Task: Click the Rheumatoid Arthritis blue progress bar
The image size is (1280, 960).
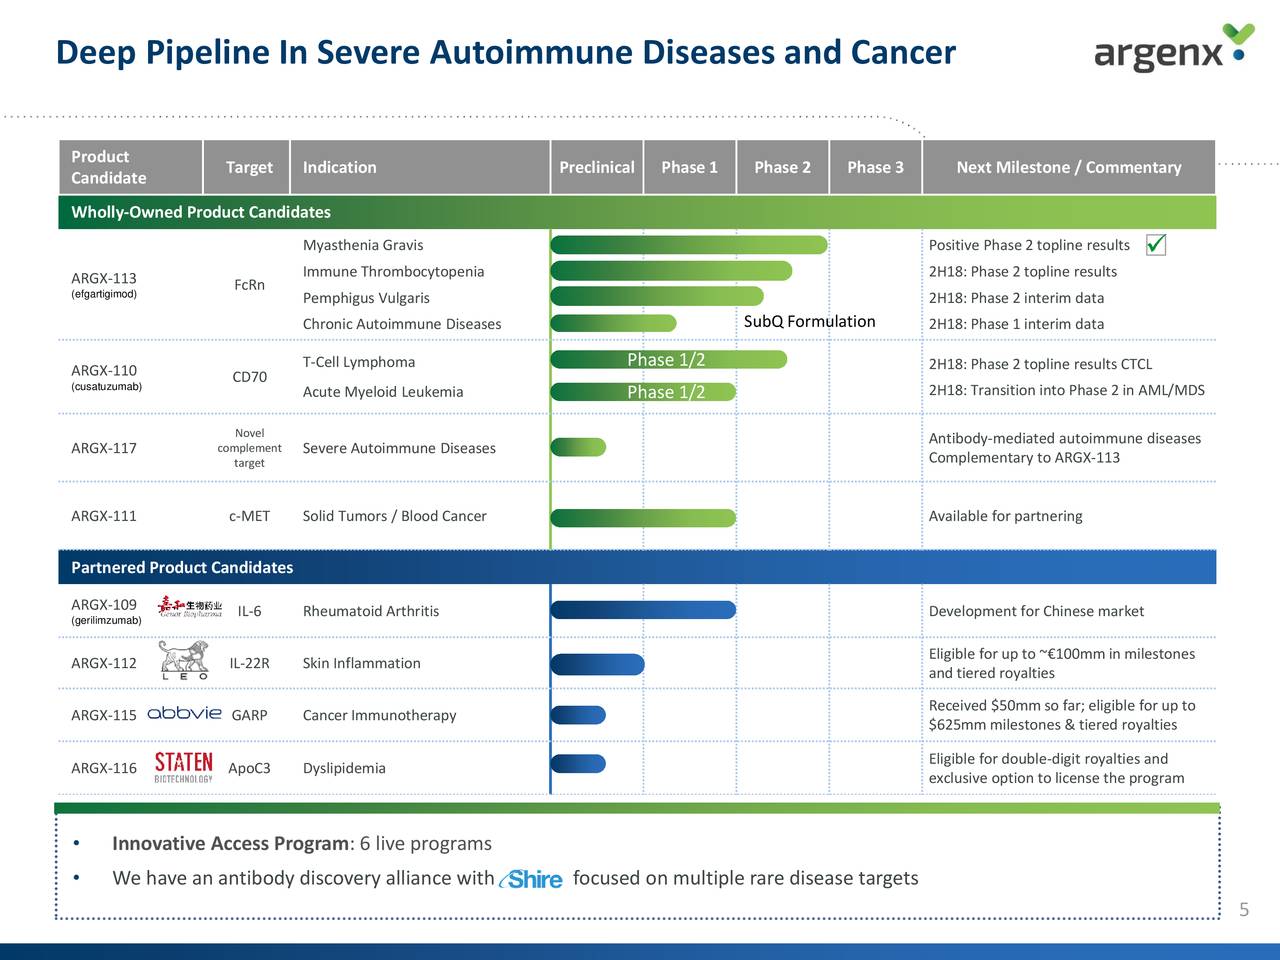Action: [643, 610]
